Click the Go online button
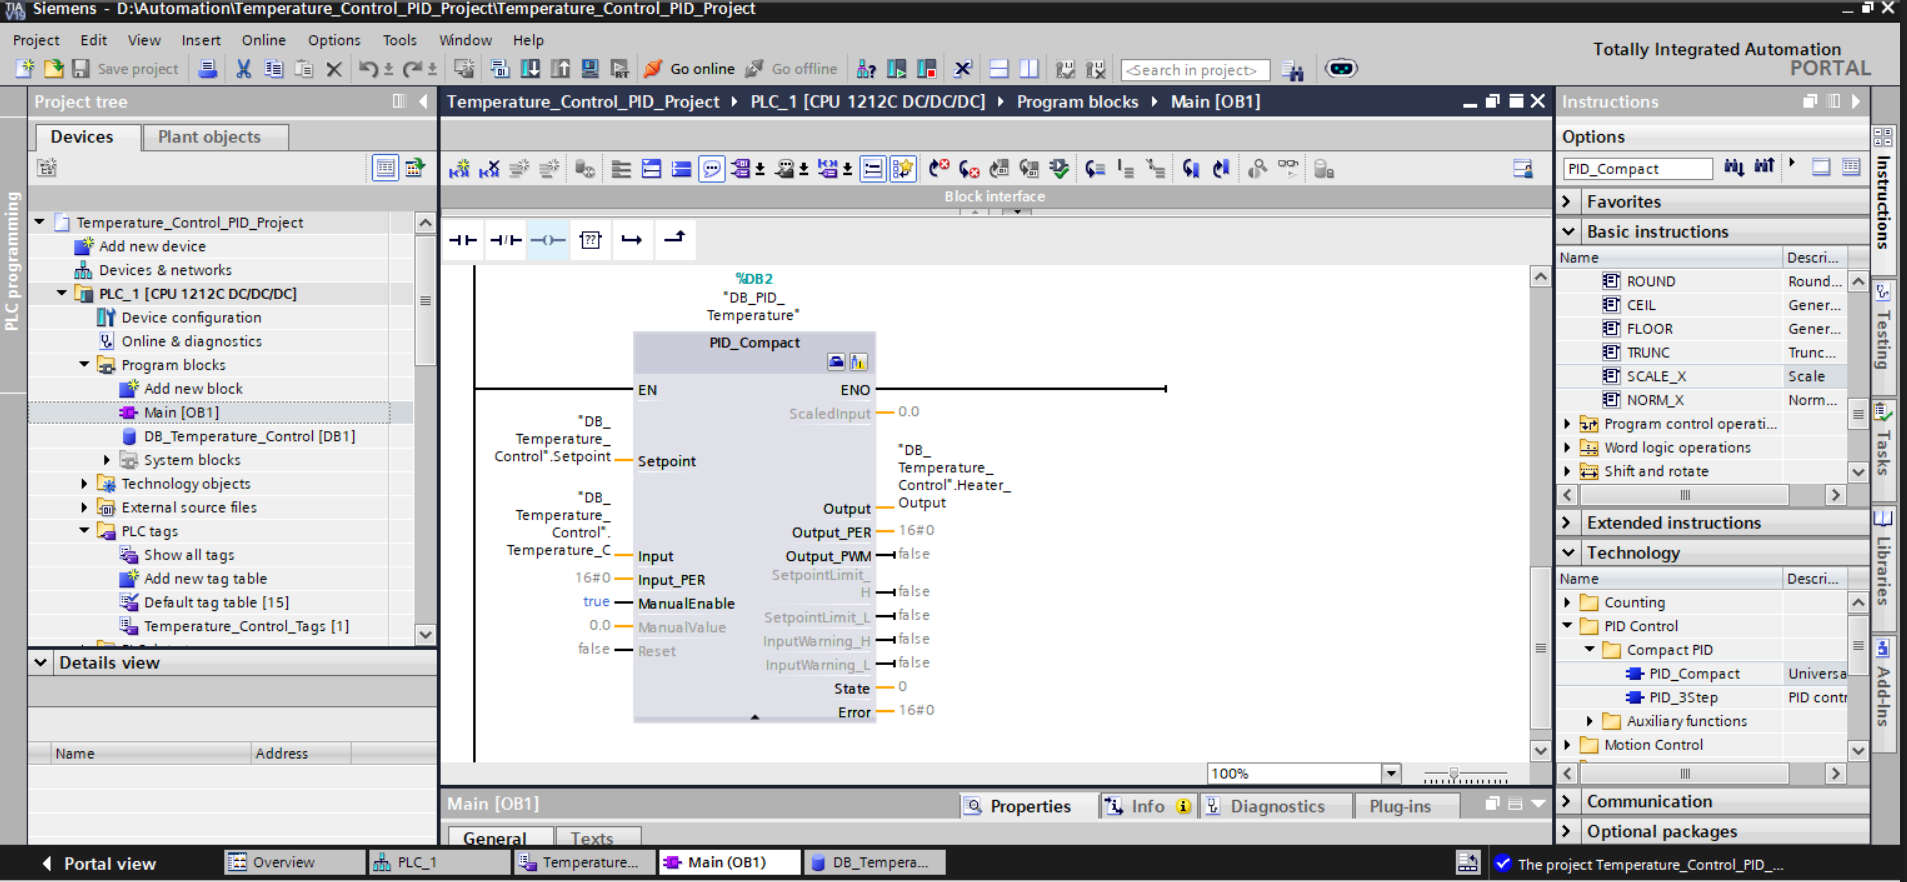 (689, 69)
